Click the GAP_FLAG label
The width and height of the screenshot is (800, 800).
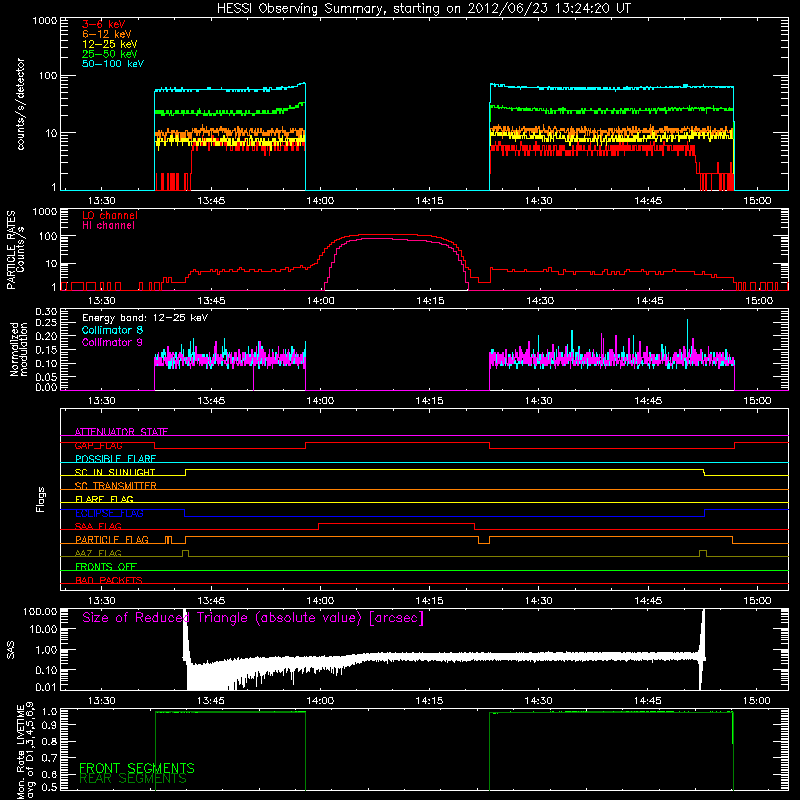pos(98,445)
